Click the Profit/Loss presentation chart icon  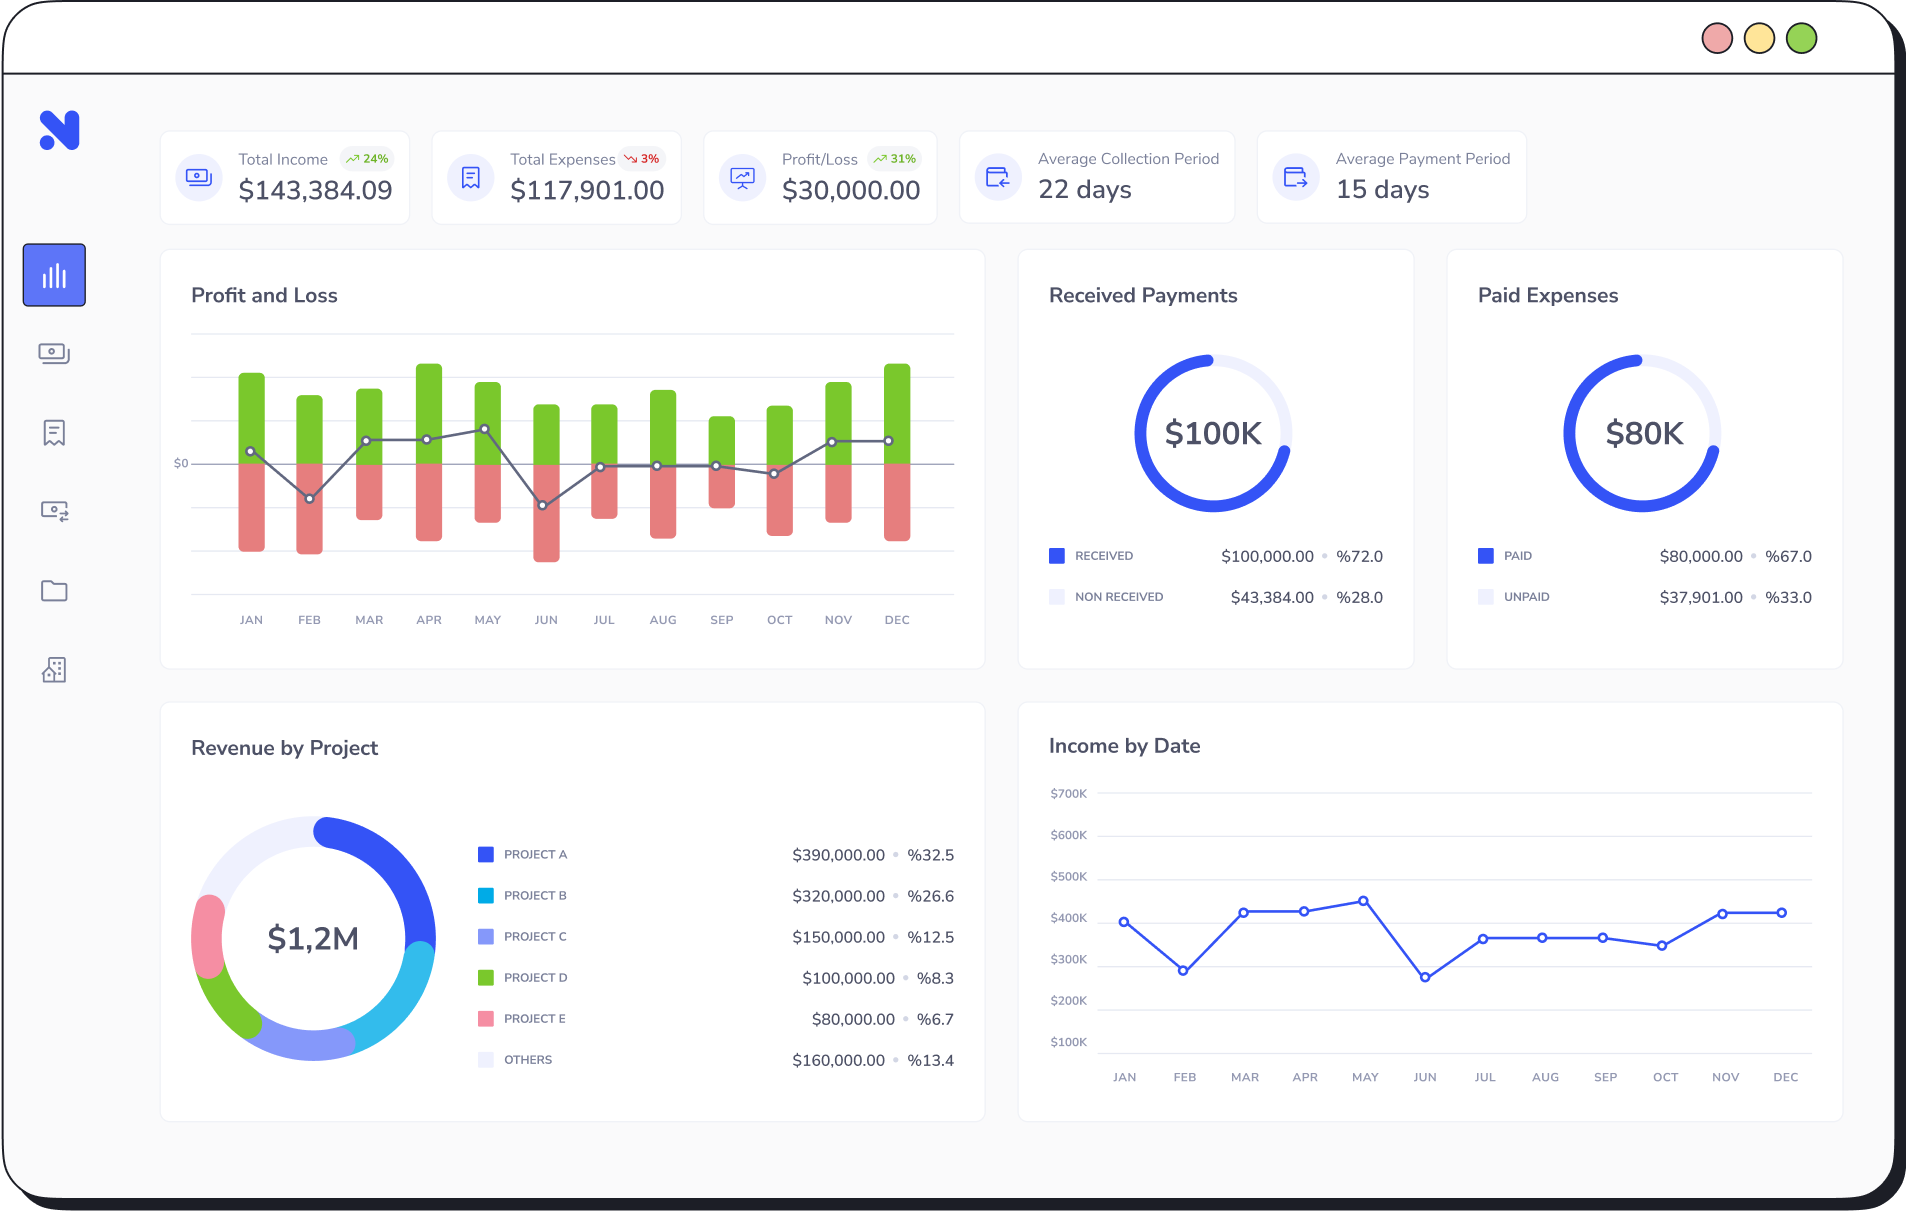(x=742, y=177)
